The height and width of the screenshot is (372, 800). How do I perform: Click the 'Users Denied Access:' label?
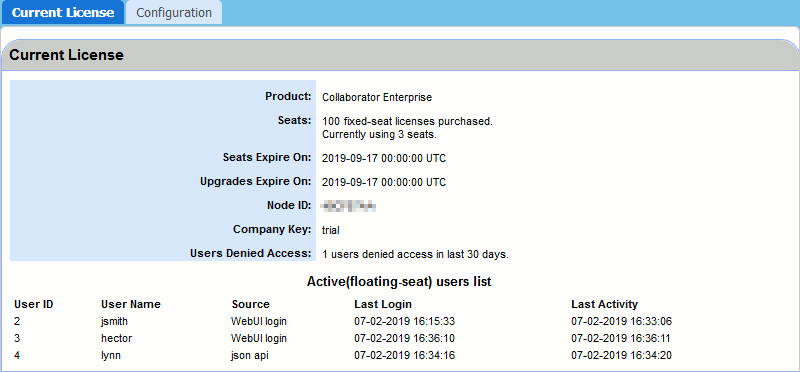point(251,253)
